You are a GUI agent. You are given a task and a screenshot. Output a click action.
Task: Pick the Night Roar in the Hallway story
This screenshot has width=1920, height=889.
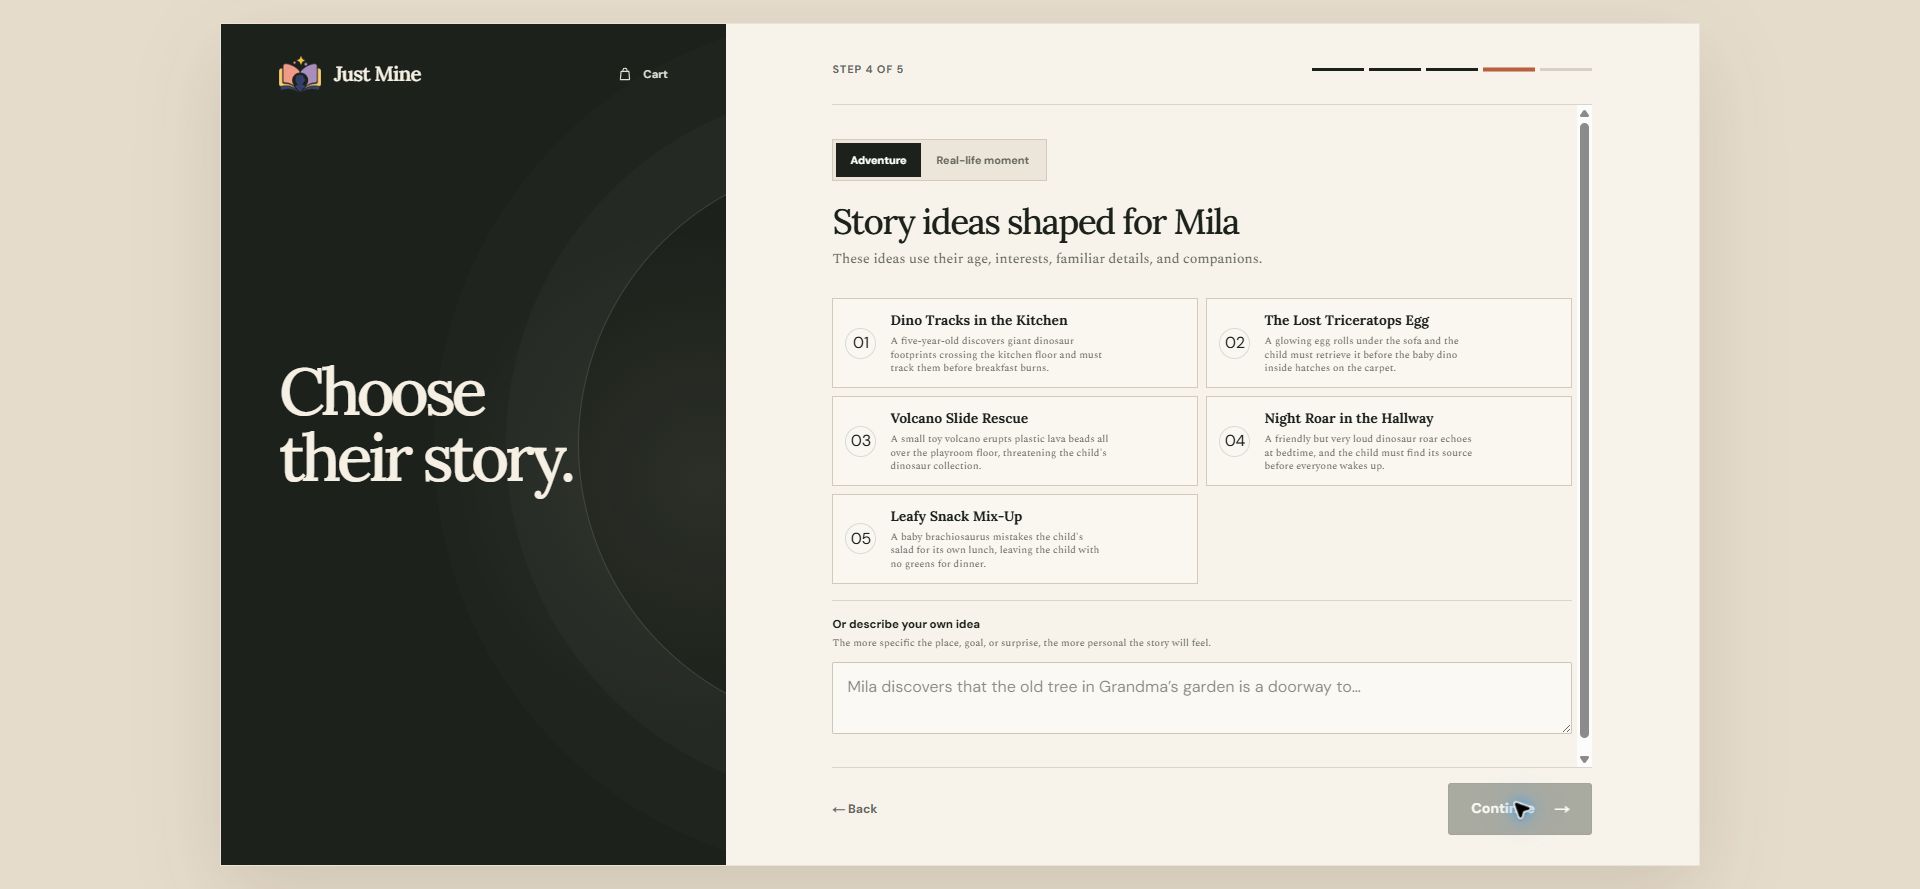coord(1388,441)
